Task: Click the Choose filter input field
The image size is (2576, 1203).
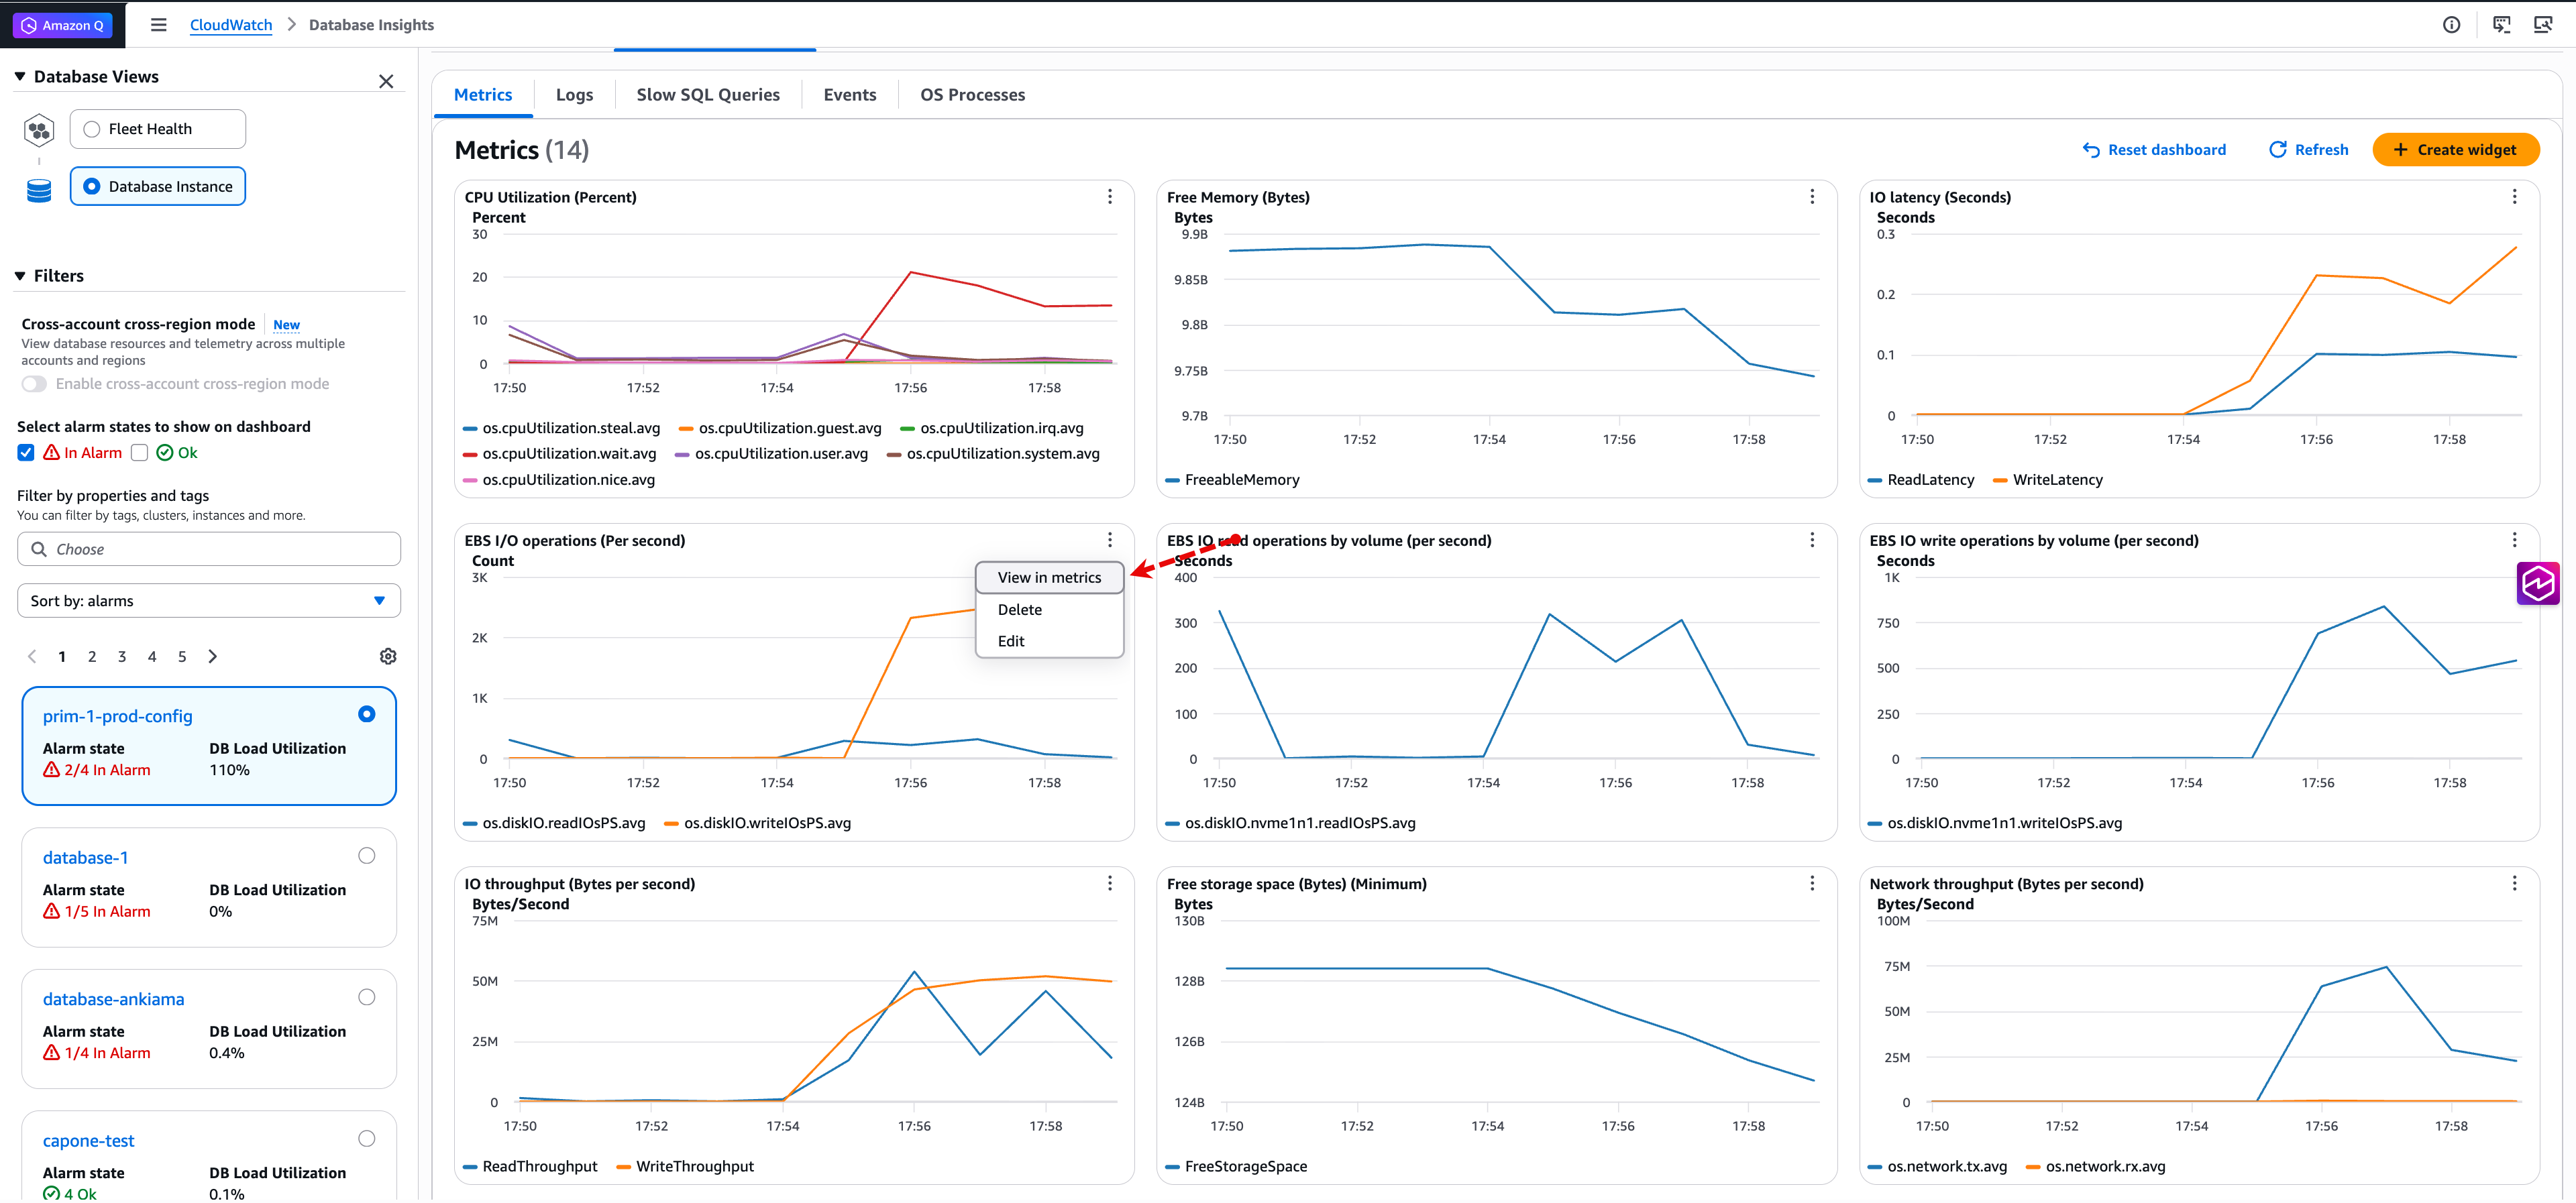Action: tap(209, 549)
